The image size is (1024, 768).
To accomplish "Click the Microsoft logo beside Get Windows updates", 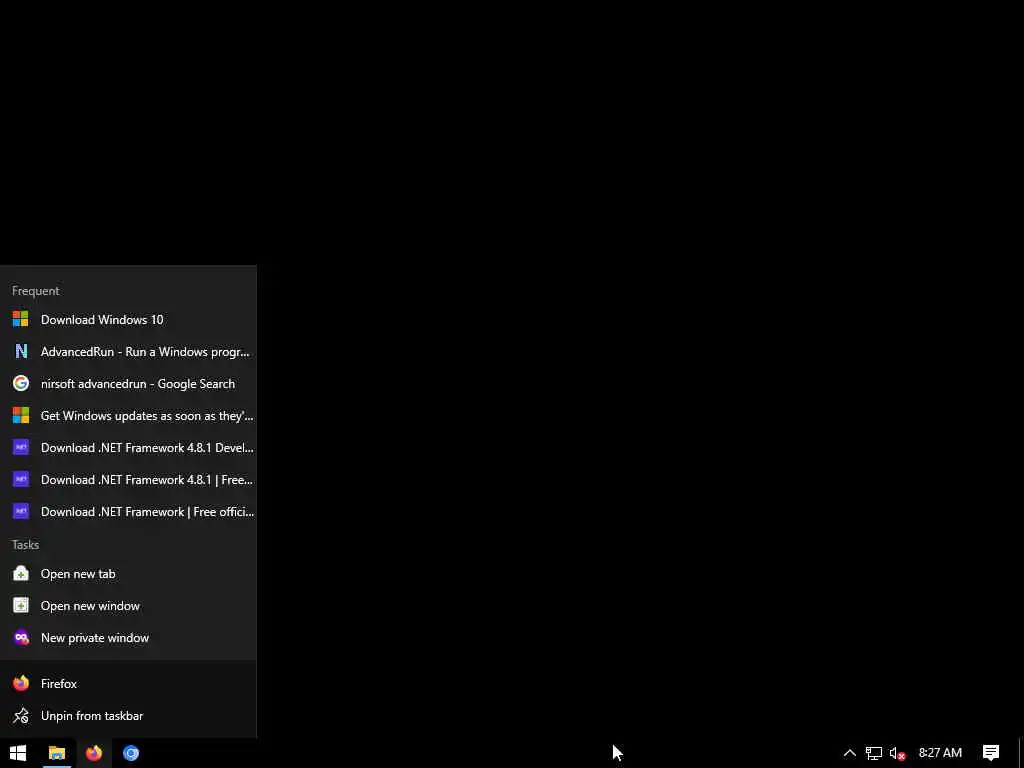I will pos(21,415).
